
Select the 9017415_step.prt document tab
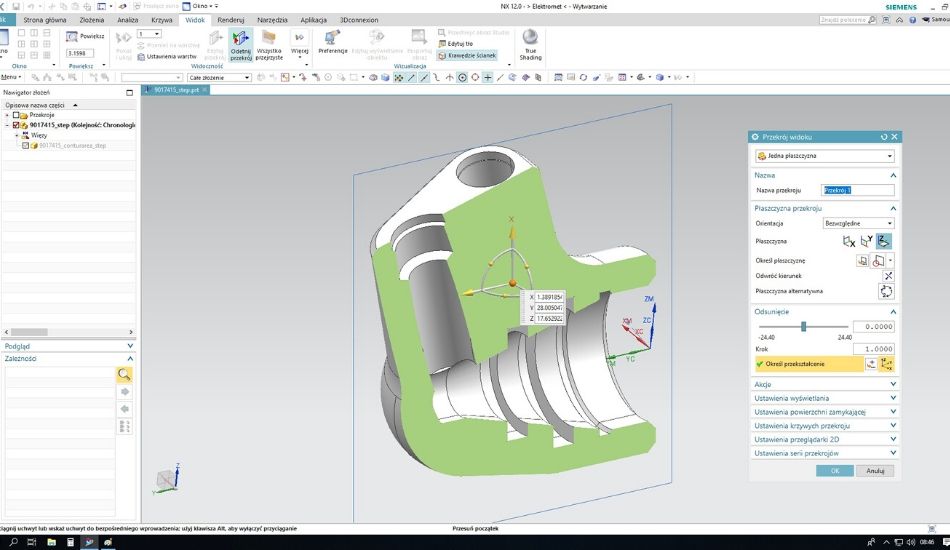point(176,90)
